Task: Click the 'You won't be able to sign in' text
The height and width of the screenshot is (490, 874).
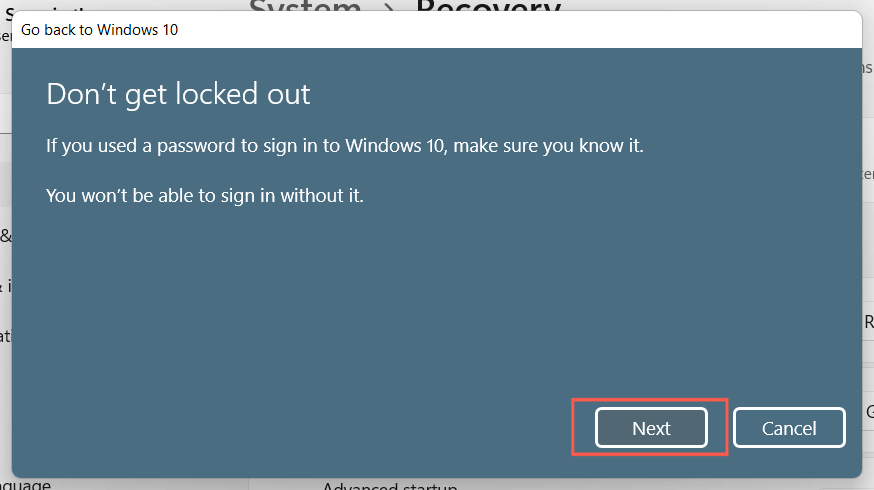Action: 205,195
